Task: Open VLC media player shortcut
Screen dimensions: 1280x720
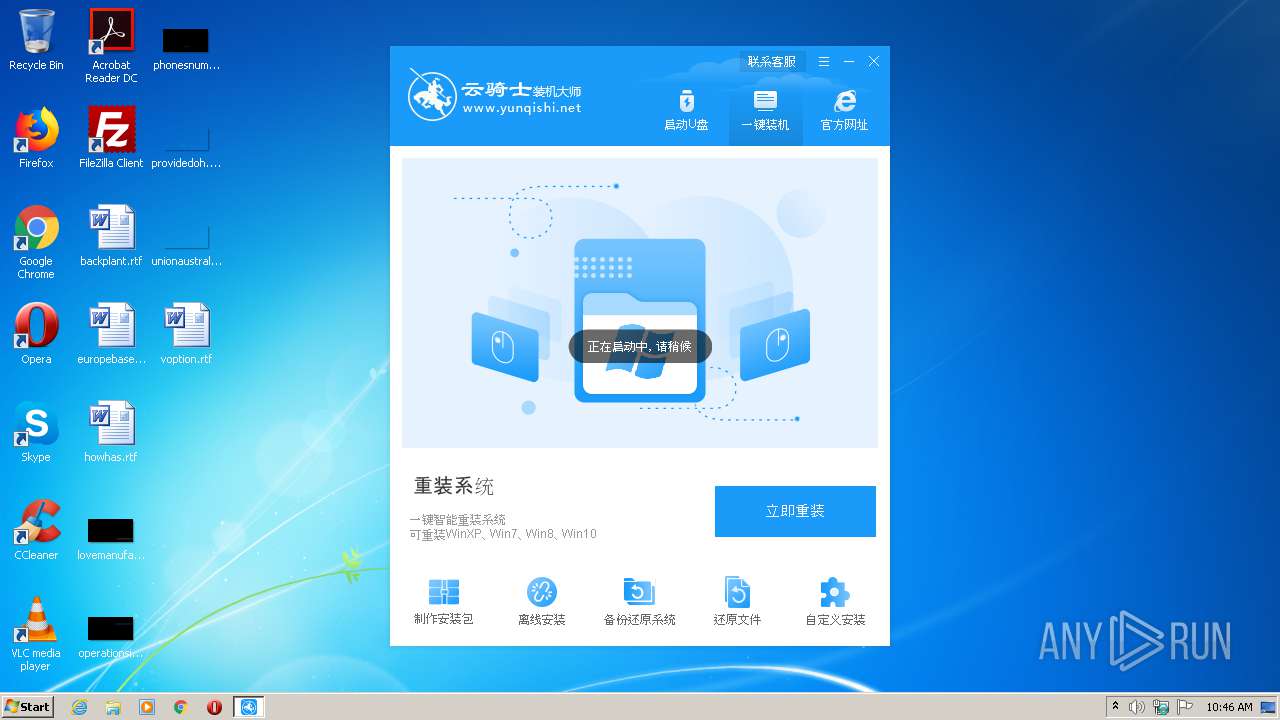Action: click(x=36, y=634)
